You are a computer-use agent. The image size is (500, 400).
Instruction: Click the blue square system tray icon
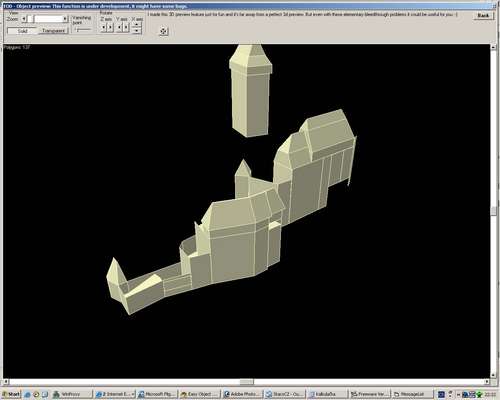(441, 395)
